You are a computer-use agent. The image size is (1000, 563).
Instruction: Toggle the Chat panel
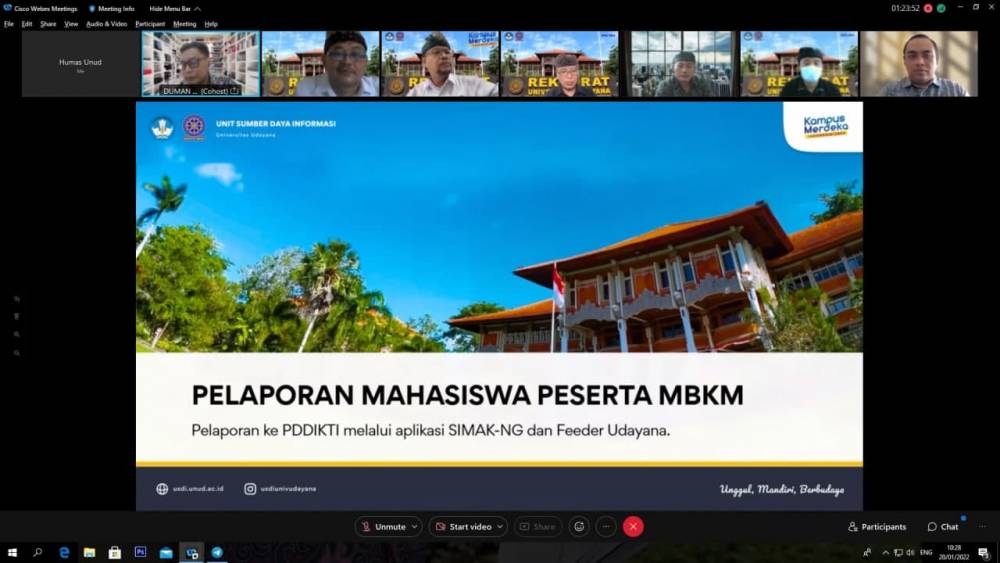(x=942, y=526)
